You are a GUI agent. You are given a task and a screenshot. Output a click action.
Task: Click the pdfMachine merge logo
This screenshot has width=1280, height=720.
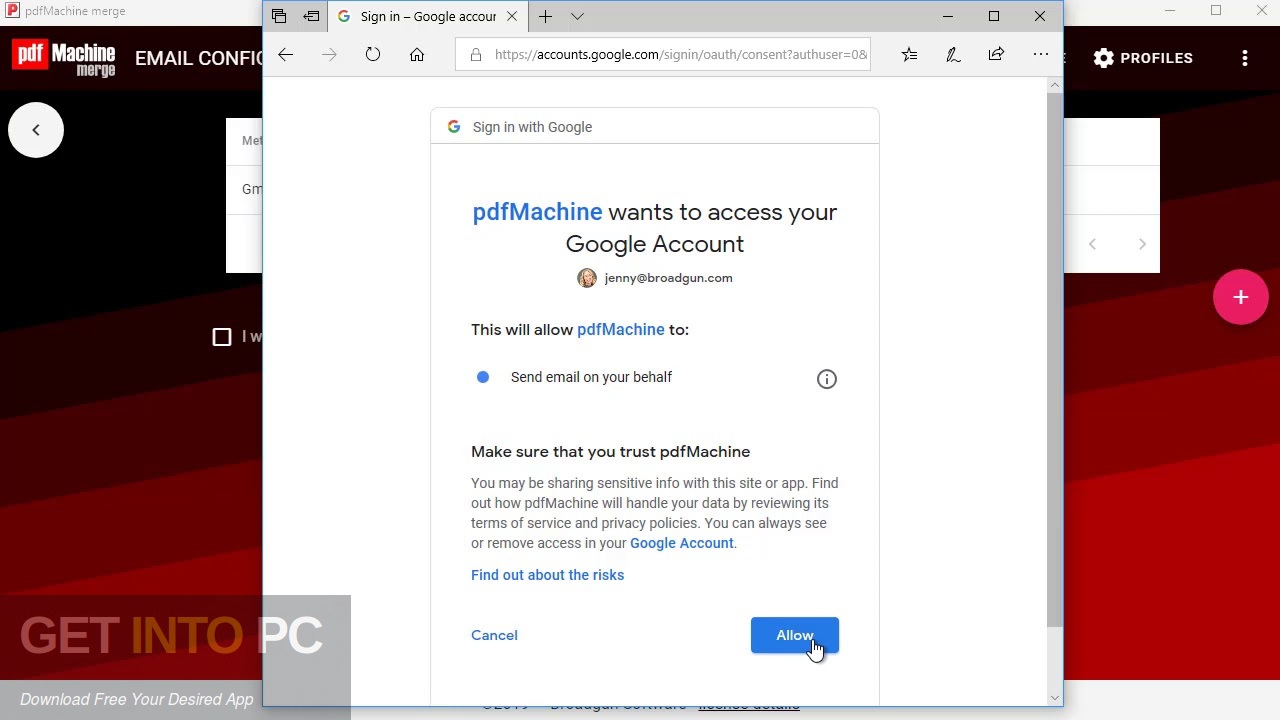coord(64,58)
